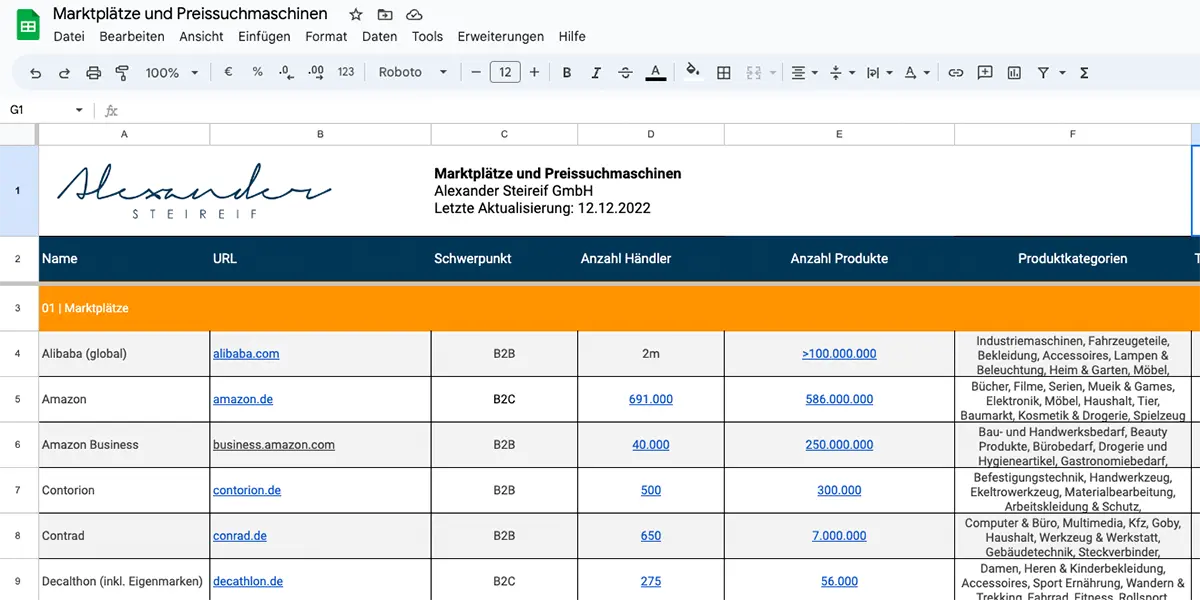Viewport: 1200px width, 600px height.
Task: Open the Erweiterungen menu
Action: tap(501, 36)
